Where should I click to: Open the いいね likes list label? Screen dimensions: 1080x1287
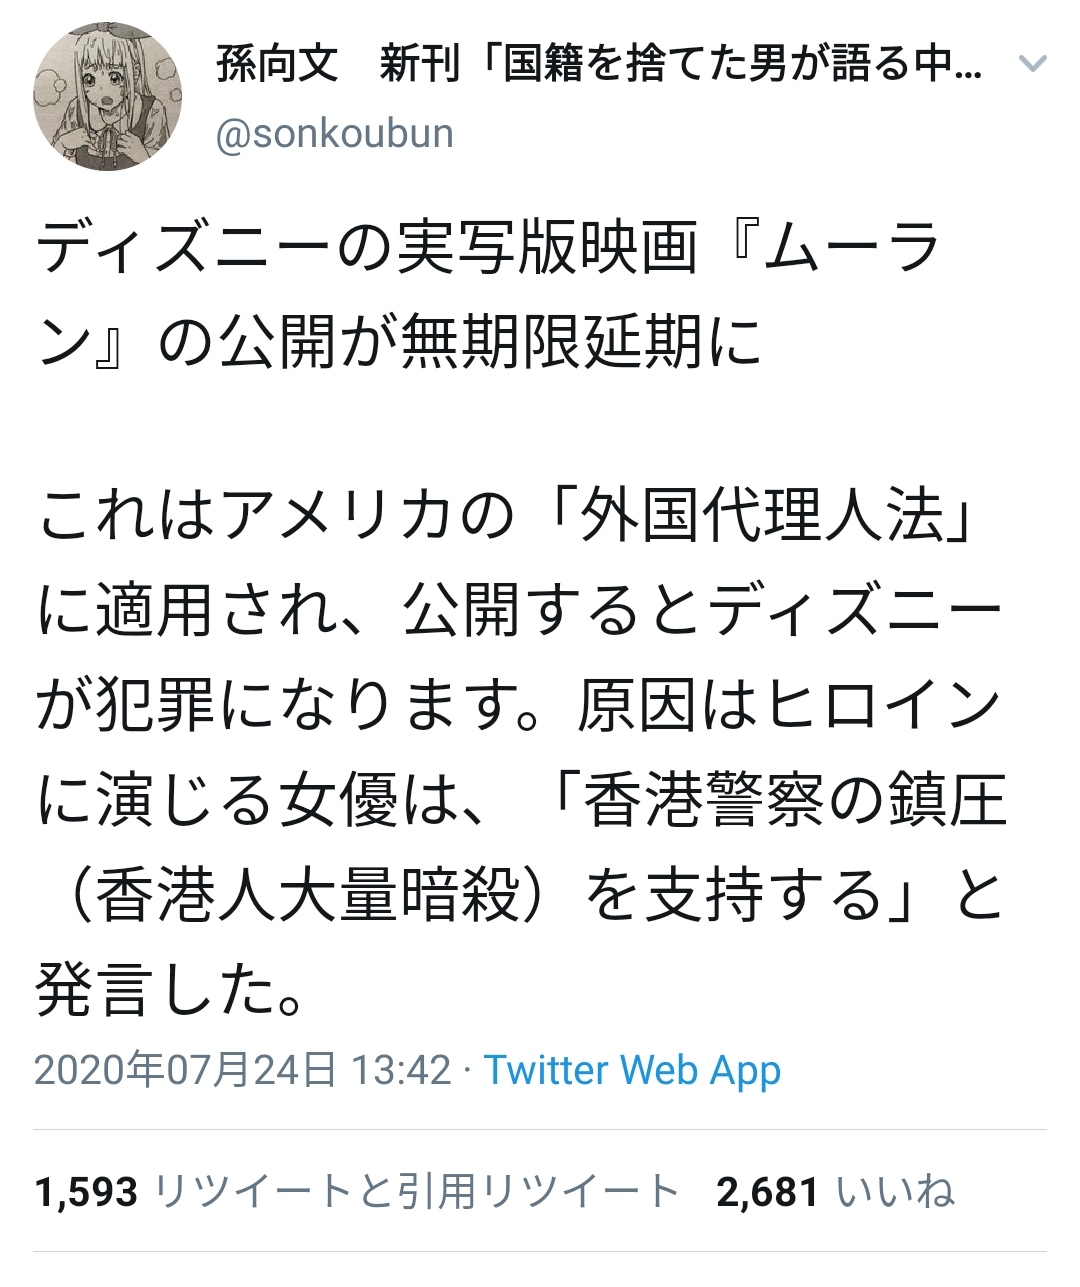click(x=895, y=1192)
